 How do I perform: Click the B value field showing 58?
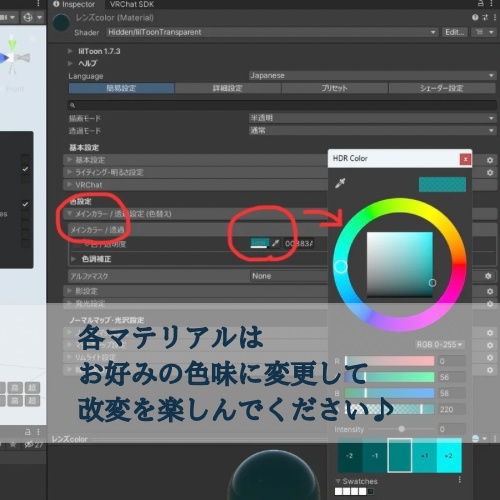click(x=451, y=393)
